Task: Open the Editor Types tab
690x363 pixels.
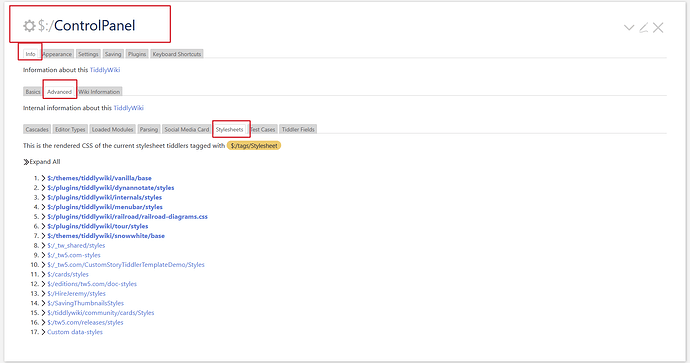Action: tap(70, 129)
